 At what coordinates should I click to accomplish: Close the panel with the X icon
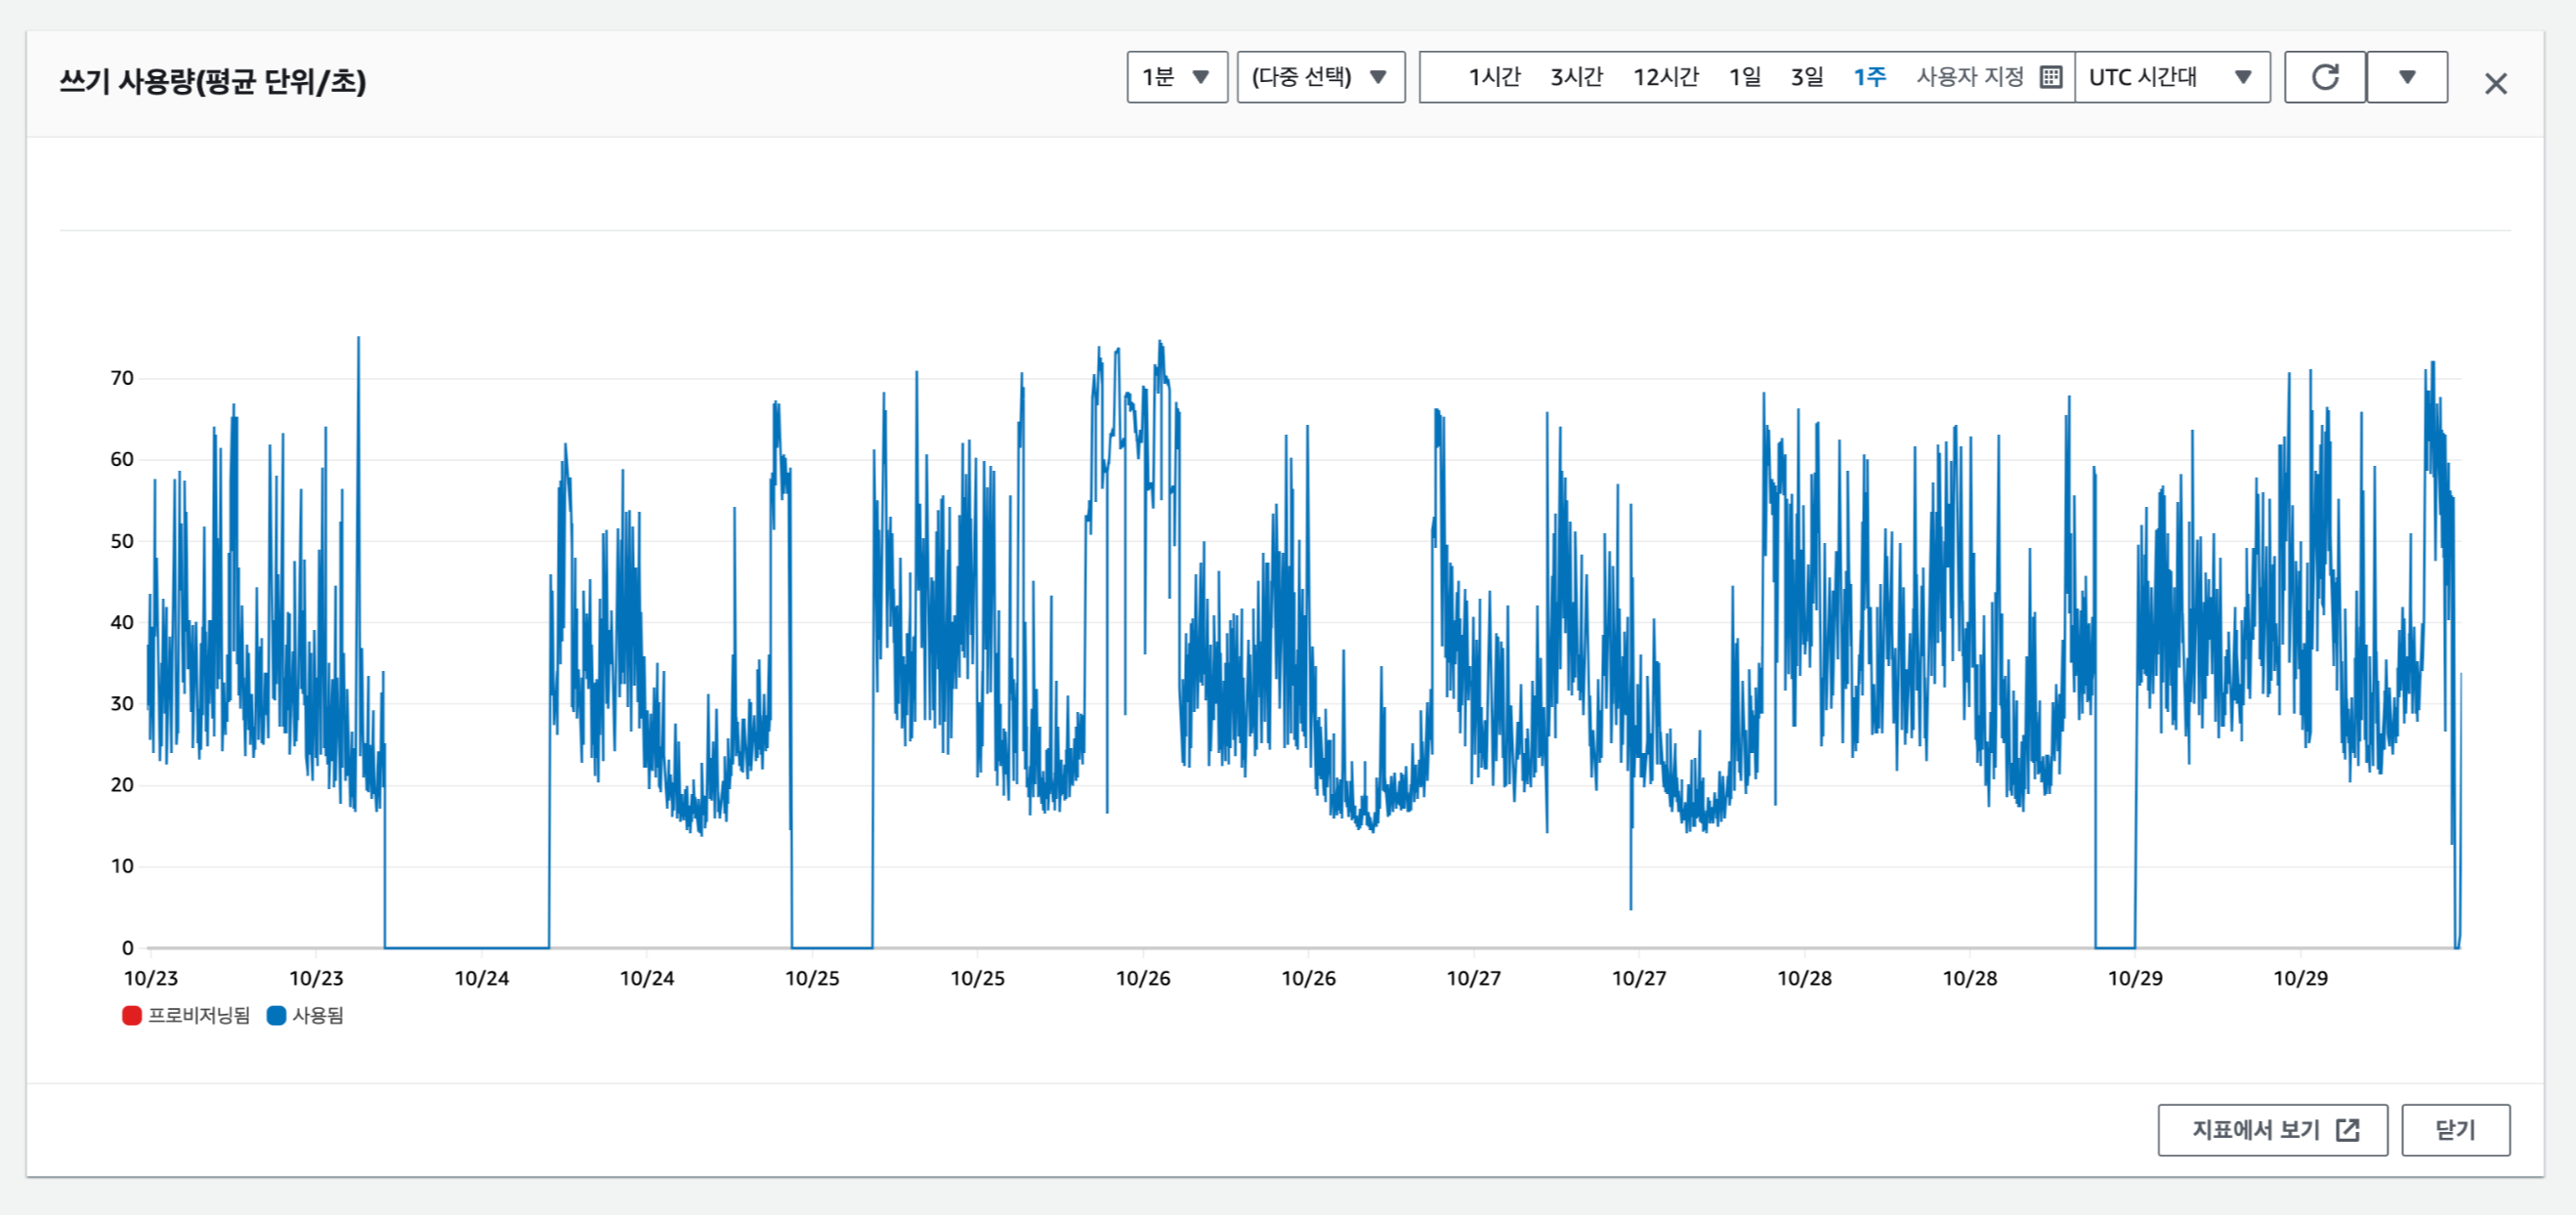click(2495, 84)
